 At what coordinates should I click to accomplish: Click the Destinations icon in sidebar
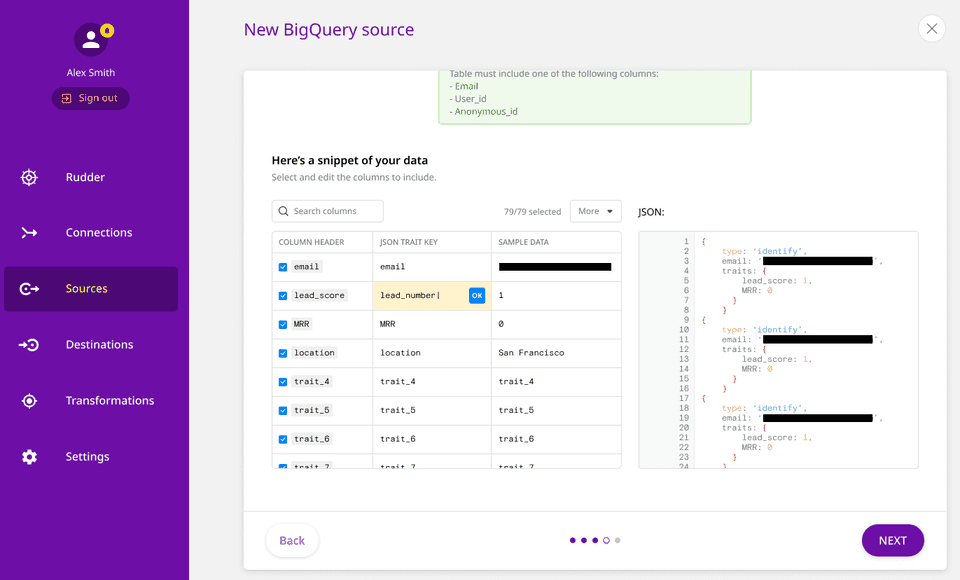click(29, 345)
